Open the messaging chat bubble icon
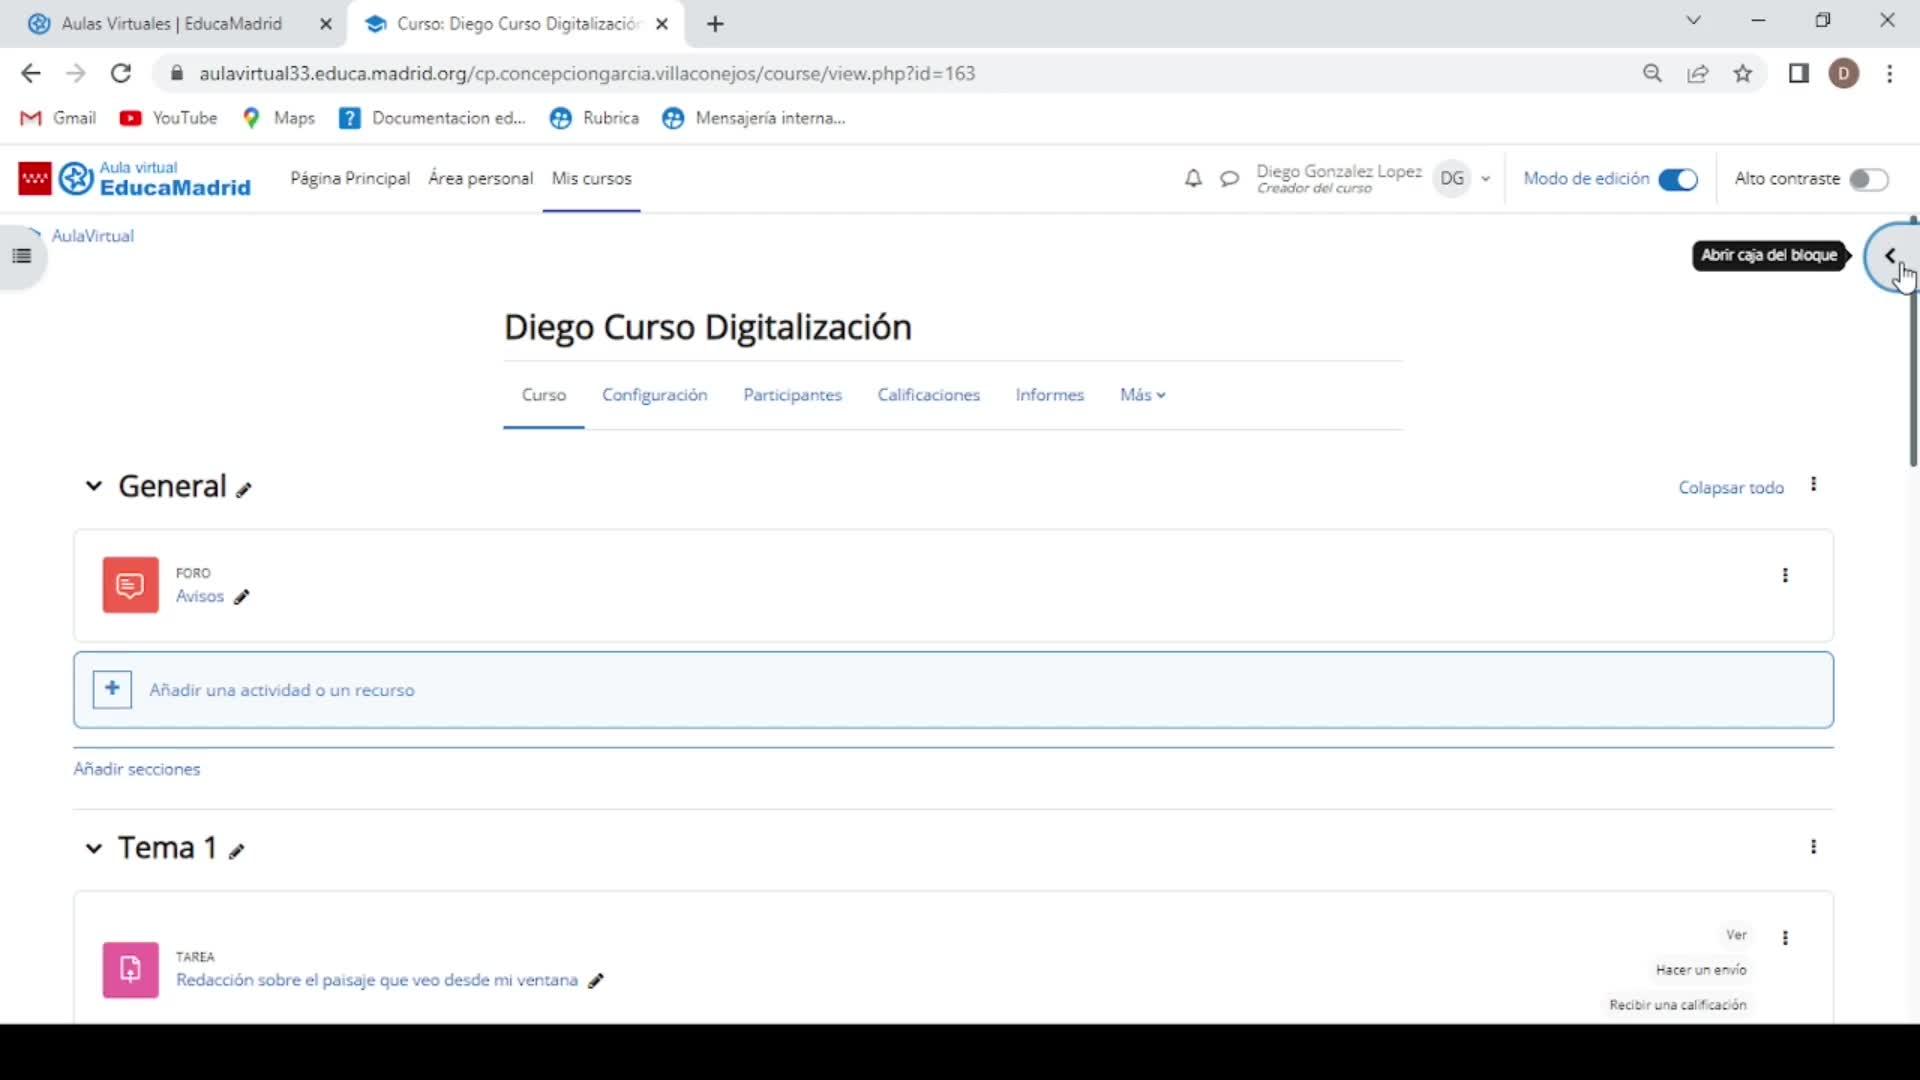1920x1080 pixels. point(1229,179)
